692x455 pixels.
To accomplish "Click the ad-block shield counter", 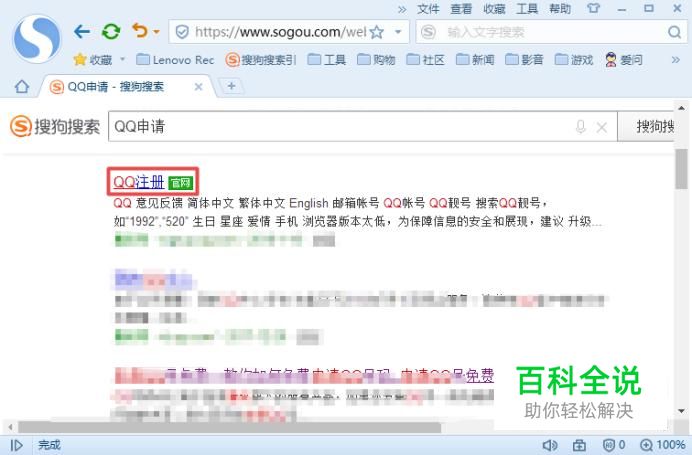I will [x=614, y=445].
